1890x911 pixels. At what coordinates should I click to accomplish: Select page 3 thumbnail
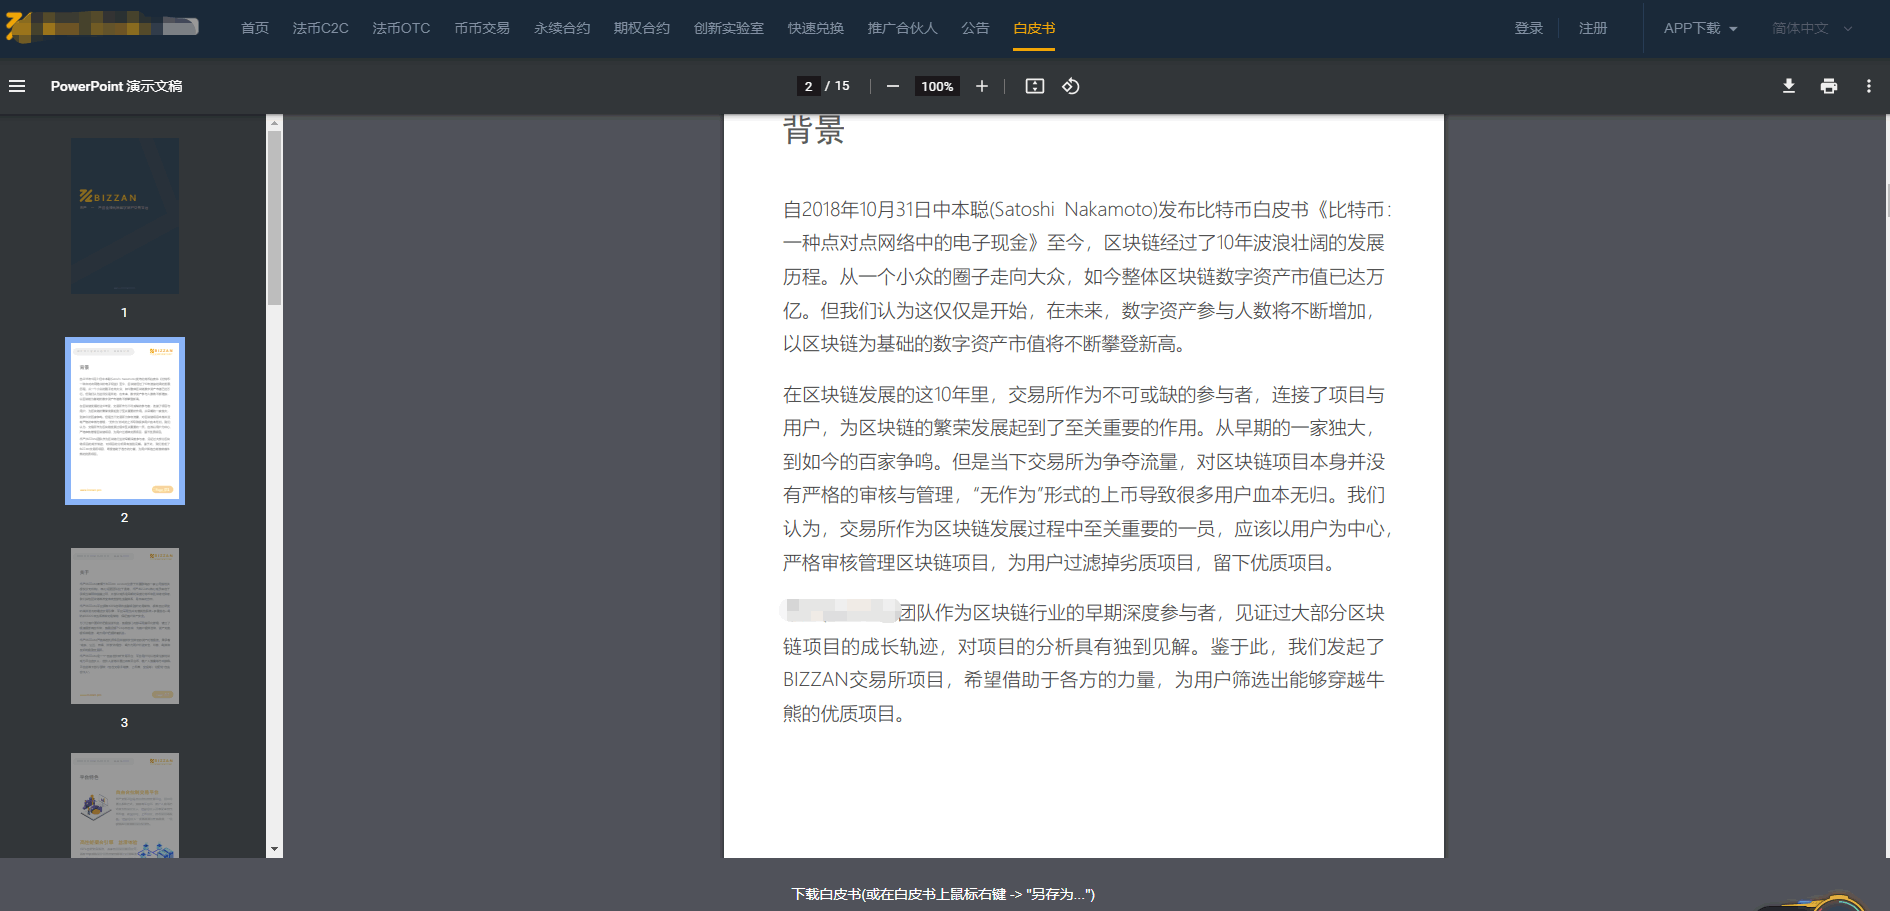(x=125, y=626)
